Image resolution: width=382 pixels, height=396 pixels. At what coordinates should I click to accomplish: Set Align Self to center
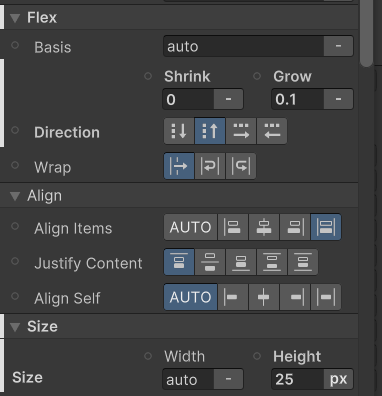[x=264, y=297]
